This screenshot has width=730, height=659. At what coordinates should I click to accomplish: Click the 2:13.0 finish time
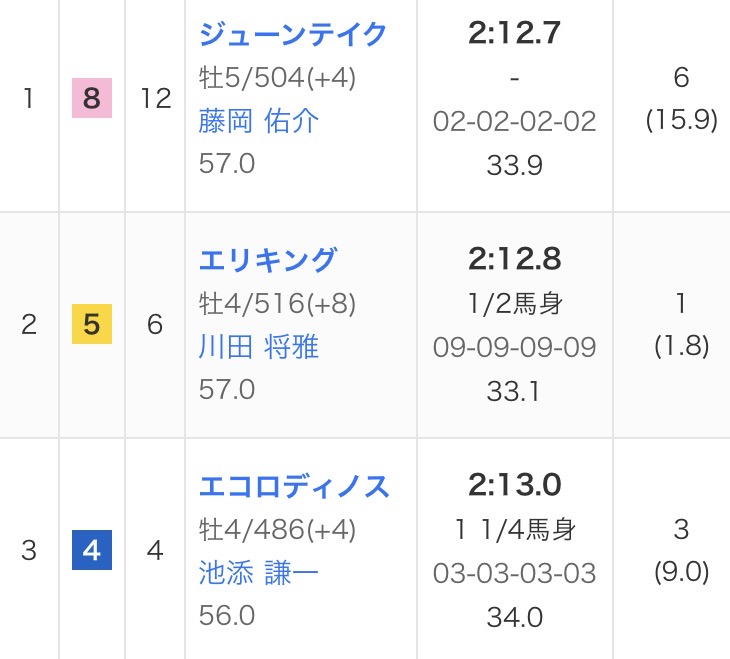pos(514,486)
